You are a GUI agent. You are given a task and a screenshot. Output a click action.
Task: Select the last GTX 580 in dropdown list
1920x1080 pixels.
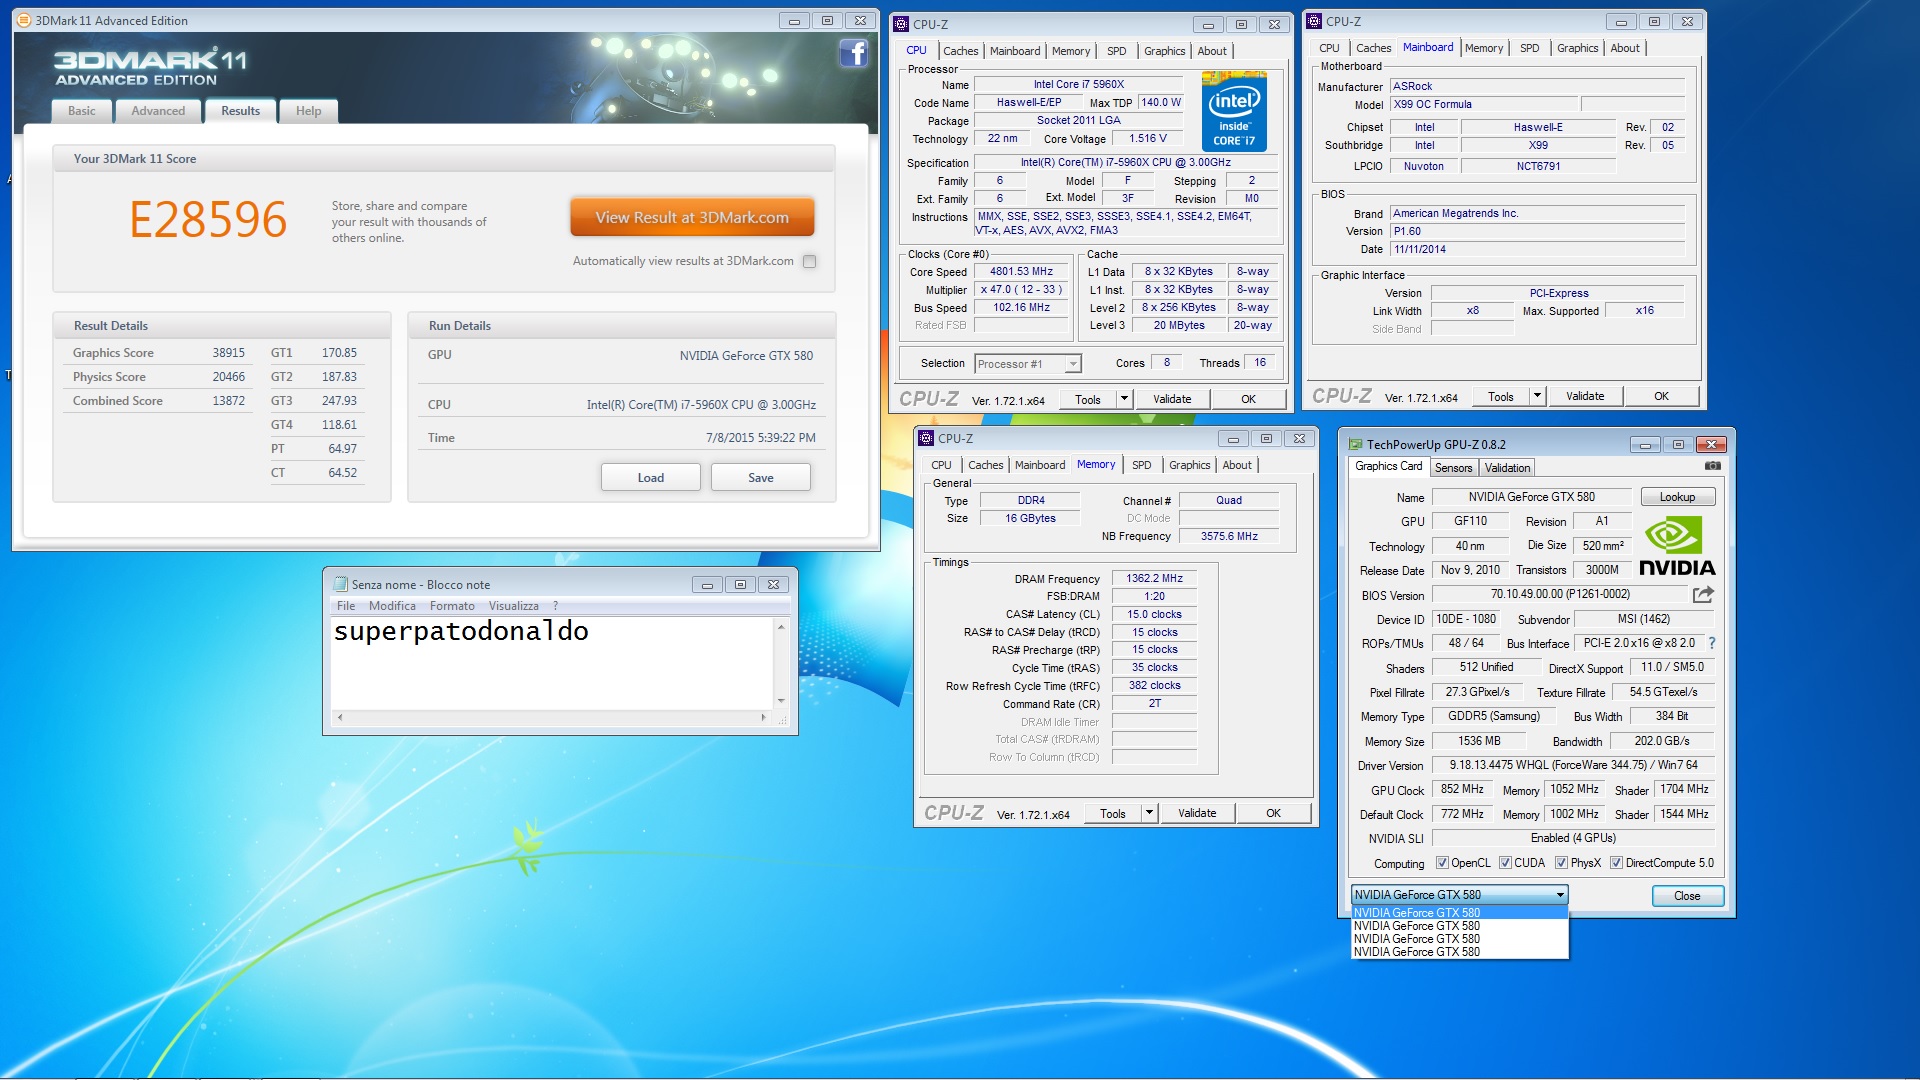click(1459, 952)
